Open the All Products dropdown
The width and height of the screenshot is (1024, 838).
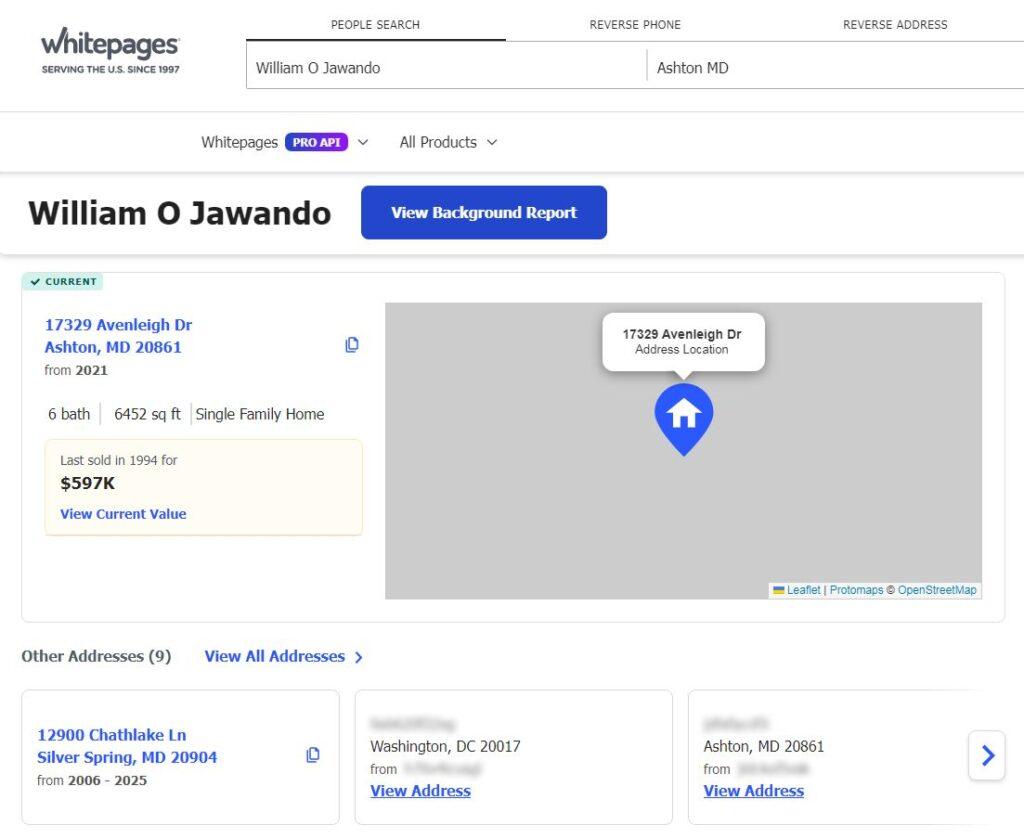tap(449, 142)
